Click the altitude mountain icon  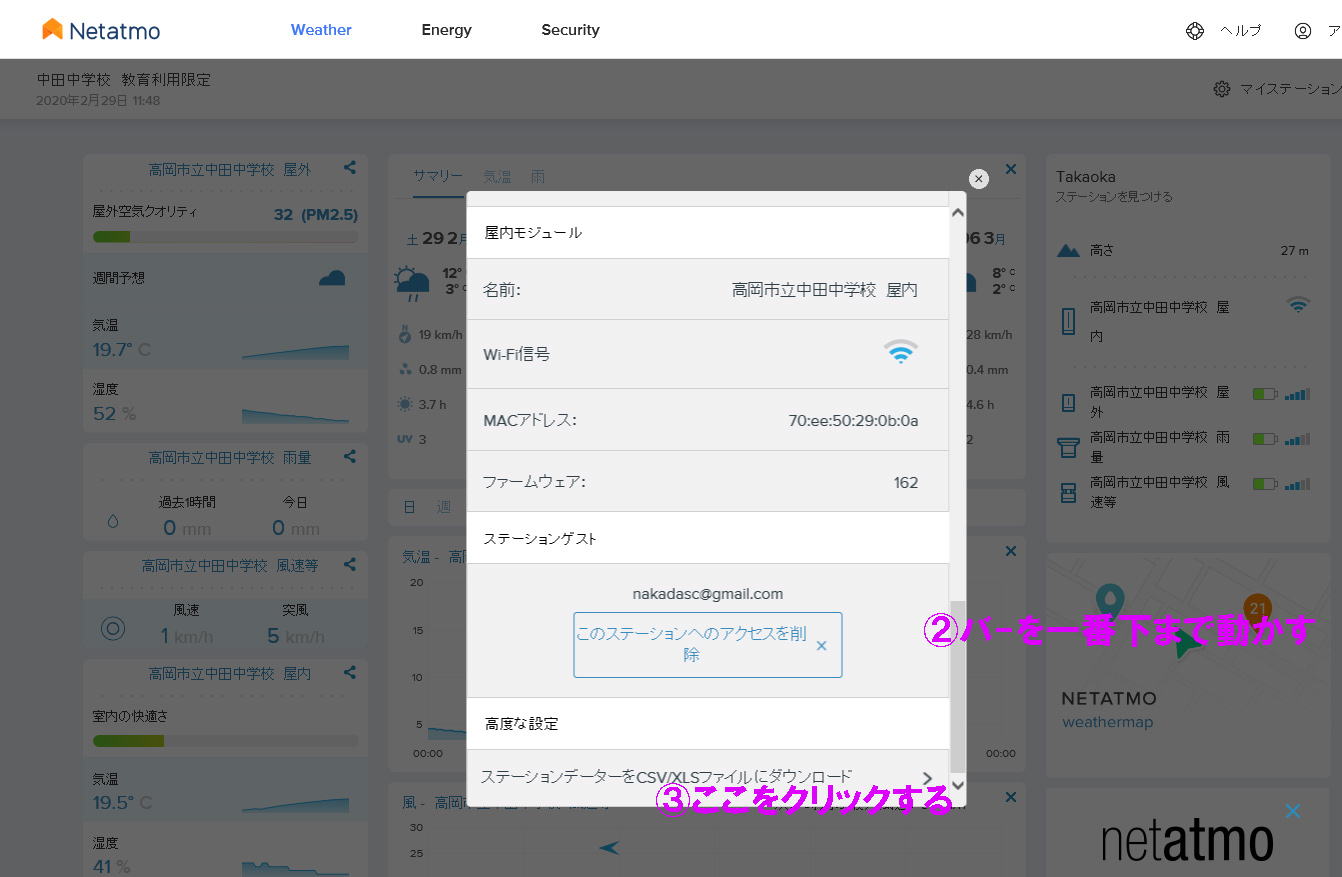click(1068, 250)
